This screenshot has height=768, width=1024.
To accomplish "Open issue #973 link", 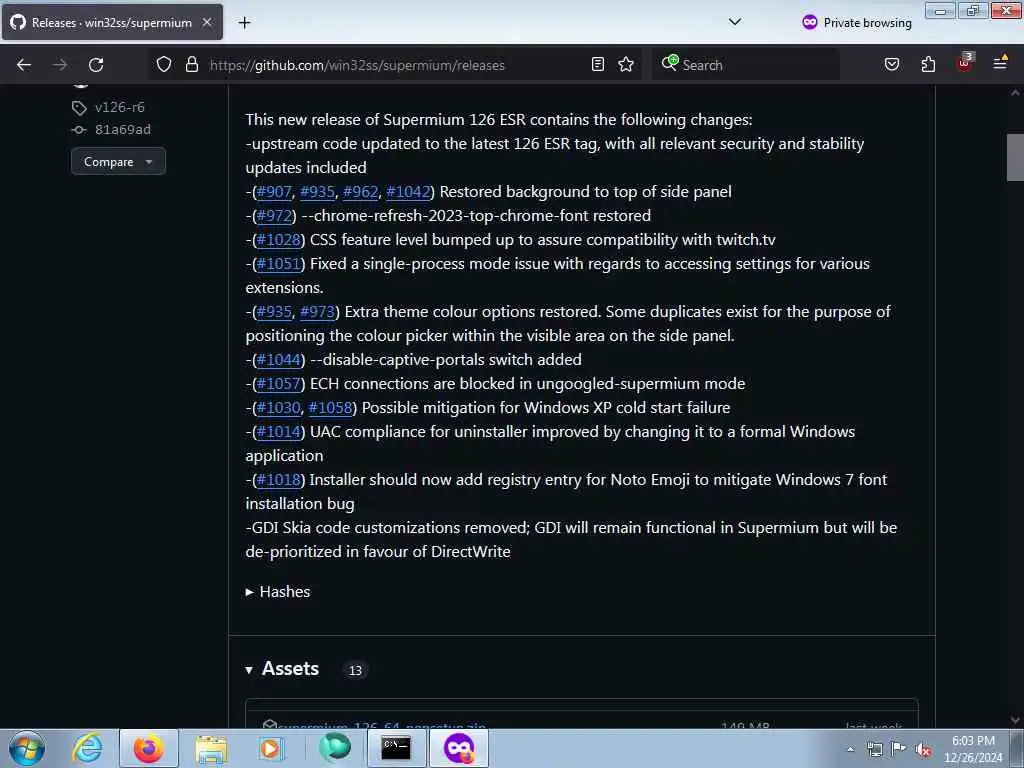I will coord(317,312).
